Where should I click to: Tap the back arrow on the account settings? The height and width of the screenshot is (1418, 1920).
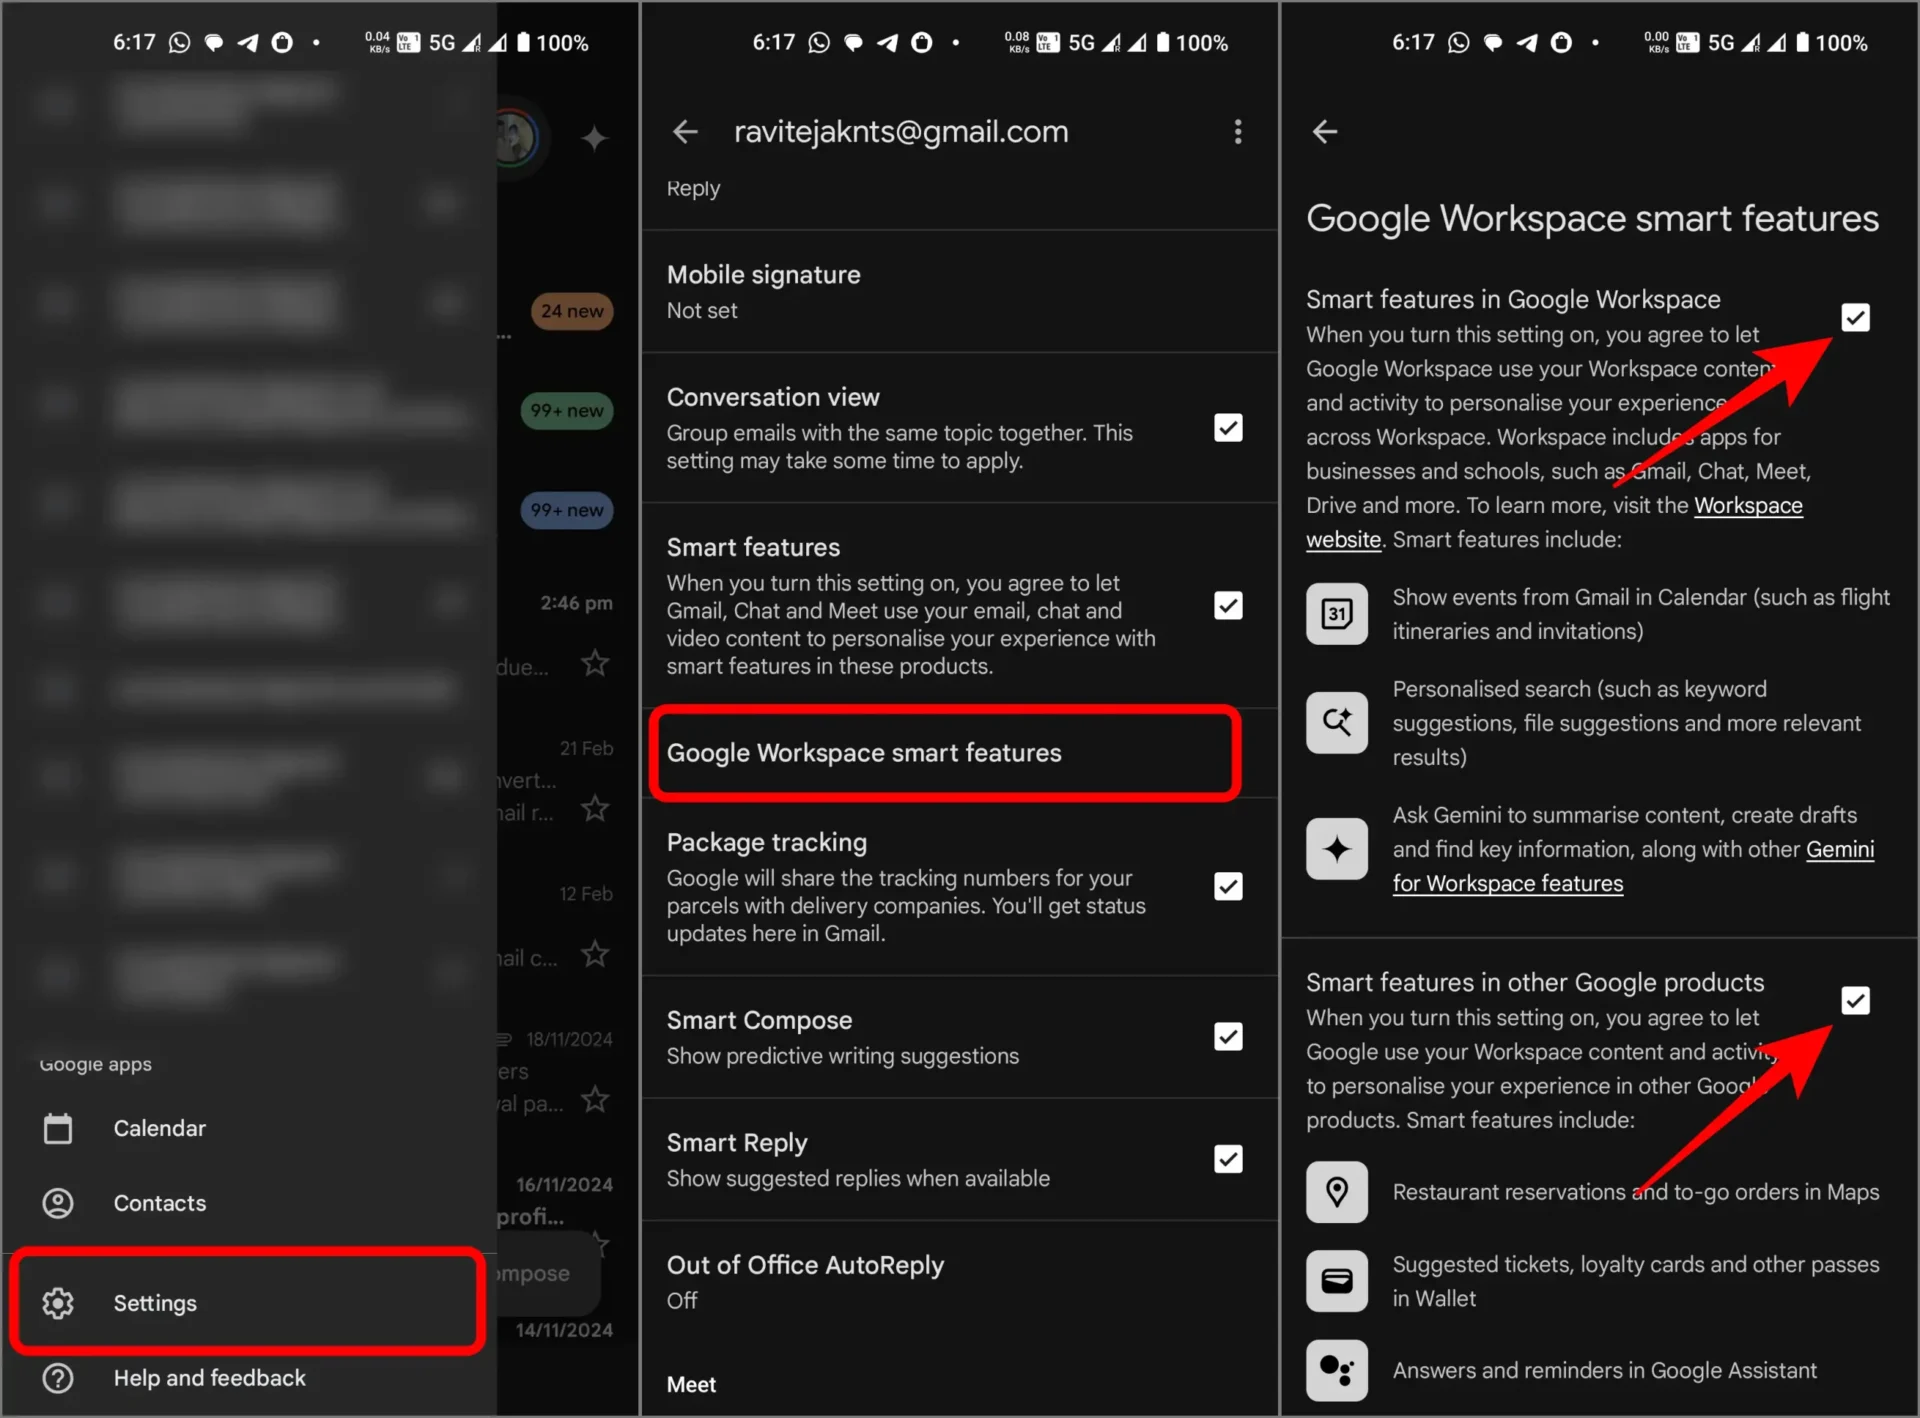point(686,131)
